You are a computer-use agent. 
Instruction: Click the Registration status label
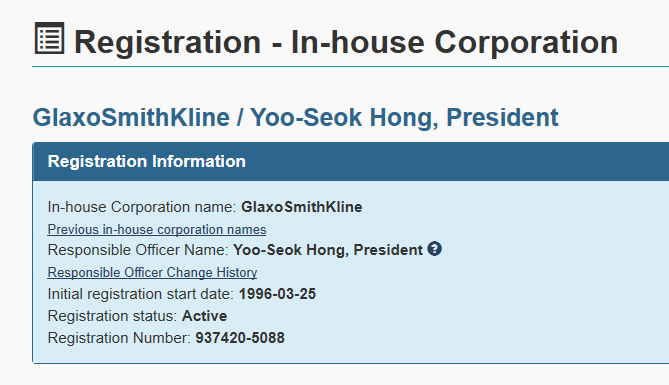click(x=112, y=316)
